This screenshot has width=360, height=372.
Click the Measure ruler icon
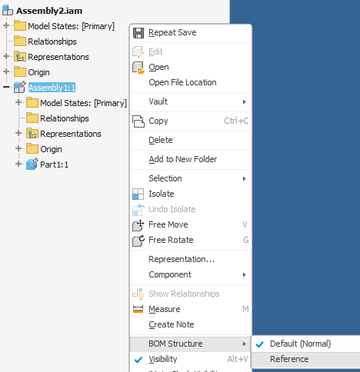[x=138, y=309]
